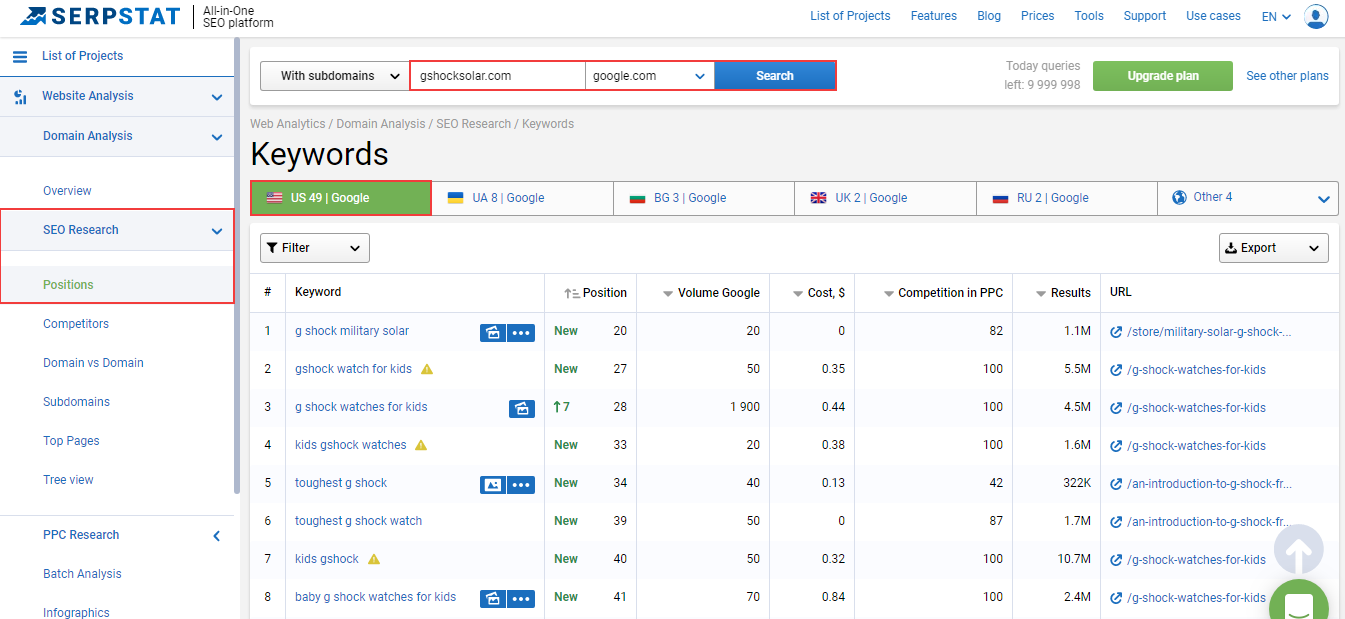Open external link icon for /store/military-solar-g-shock URL
This screenshot has width=1345, height=619.
(x=1116, y=332)
